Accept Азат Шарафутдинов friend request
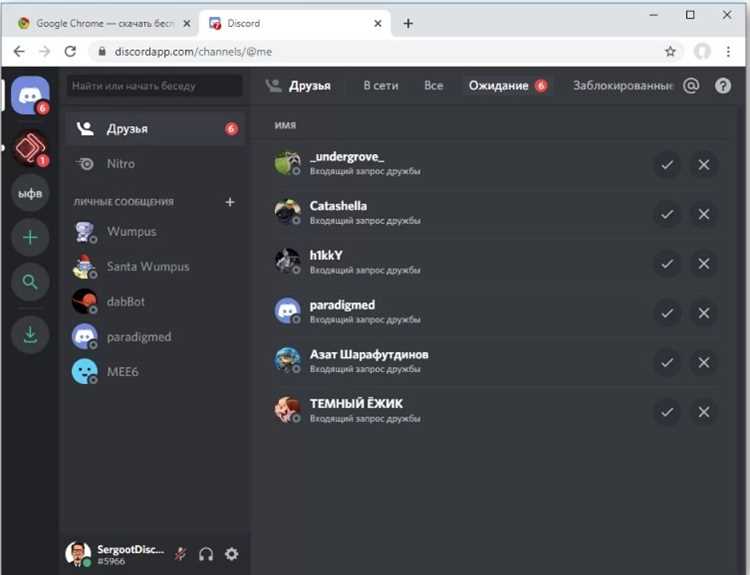 click(x=667, y=363)
